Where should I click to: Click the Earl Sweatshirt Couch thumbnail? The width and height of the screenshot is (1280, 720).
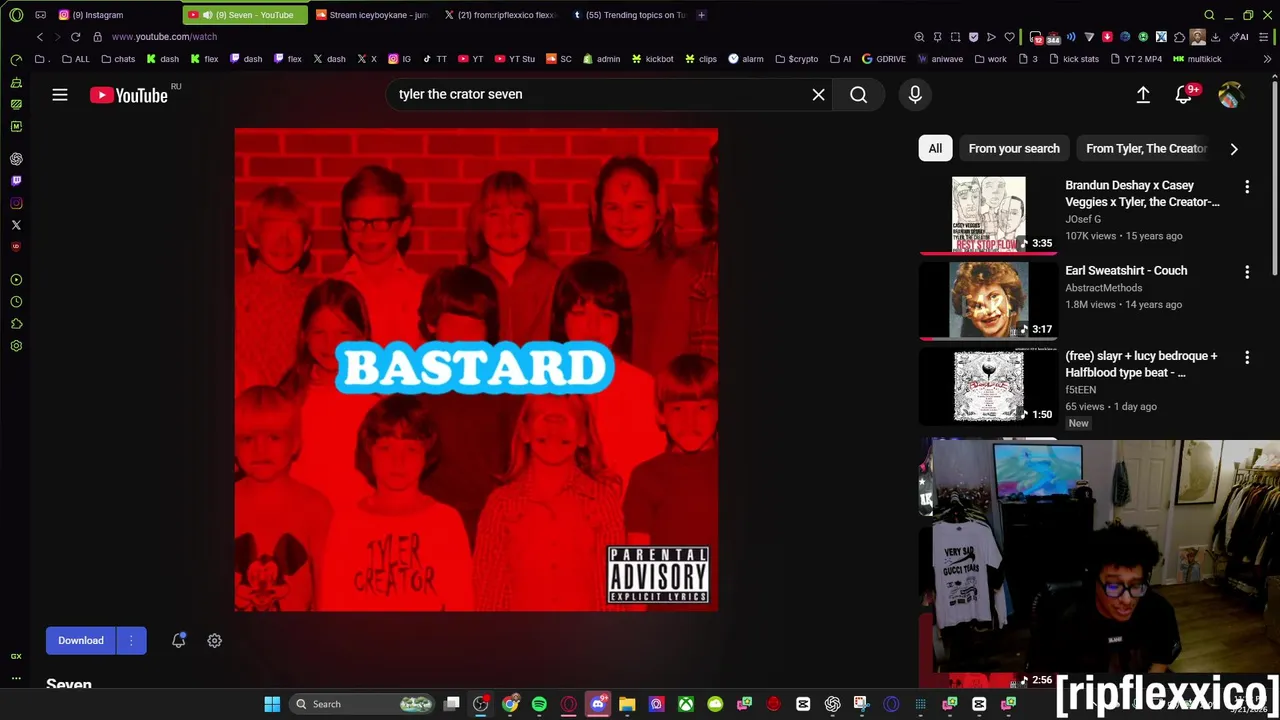(988, 301)
